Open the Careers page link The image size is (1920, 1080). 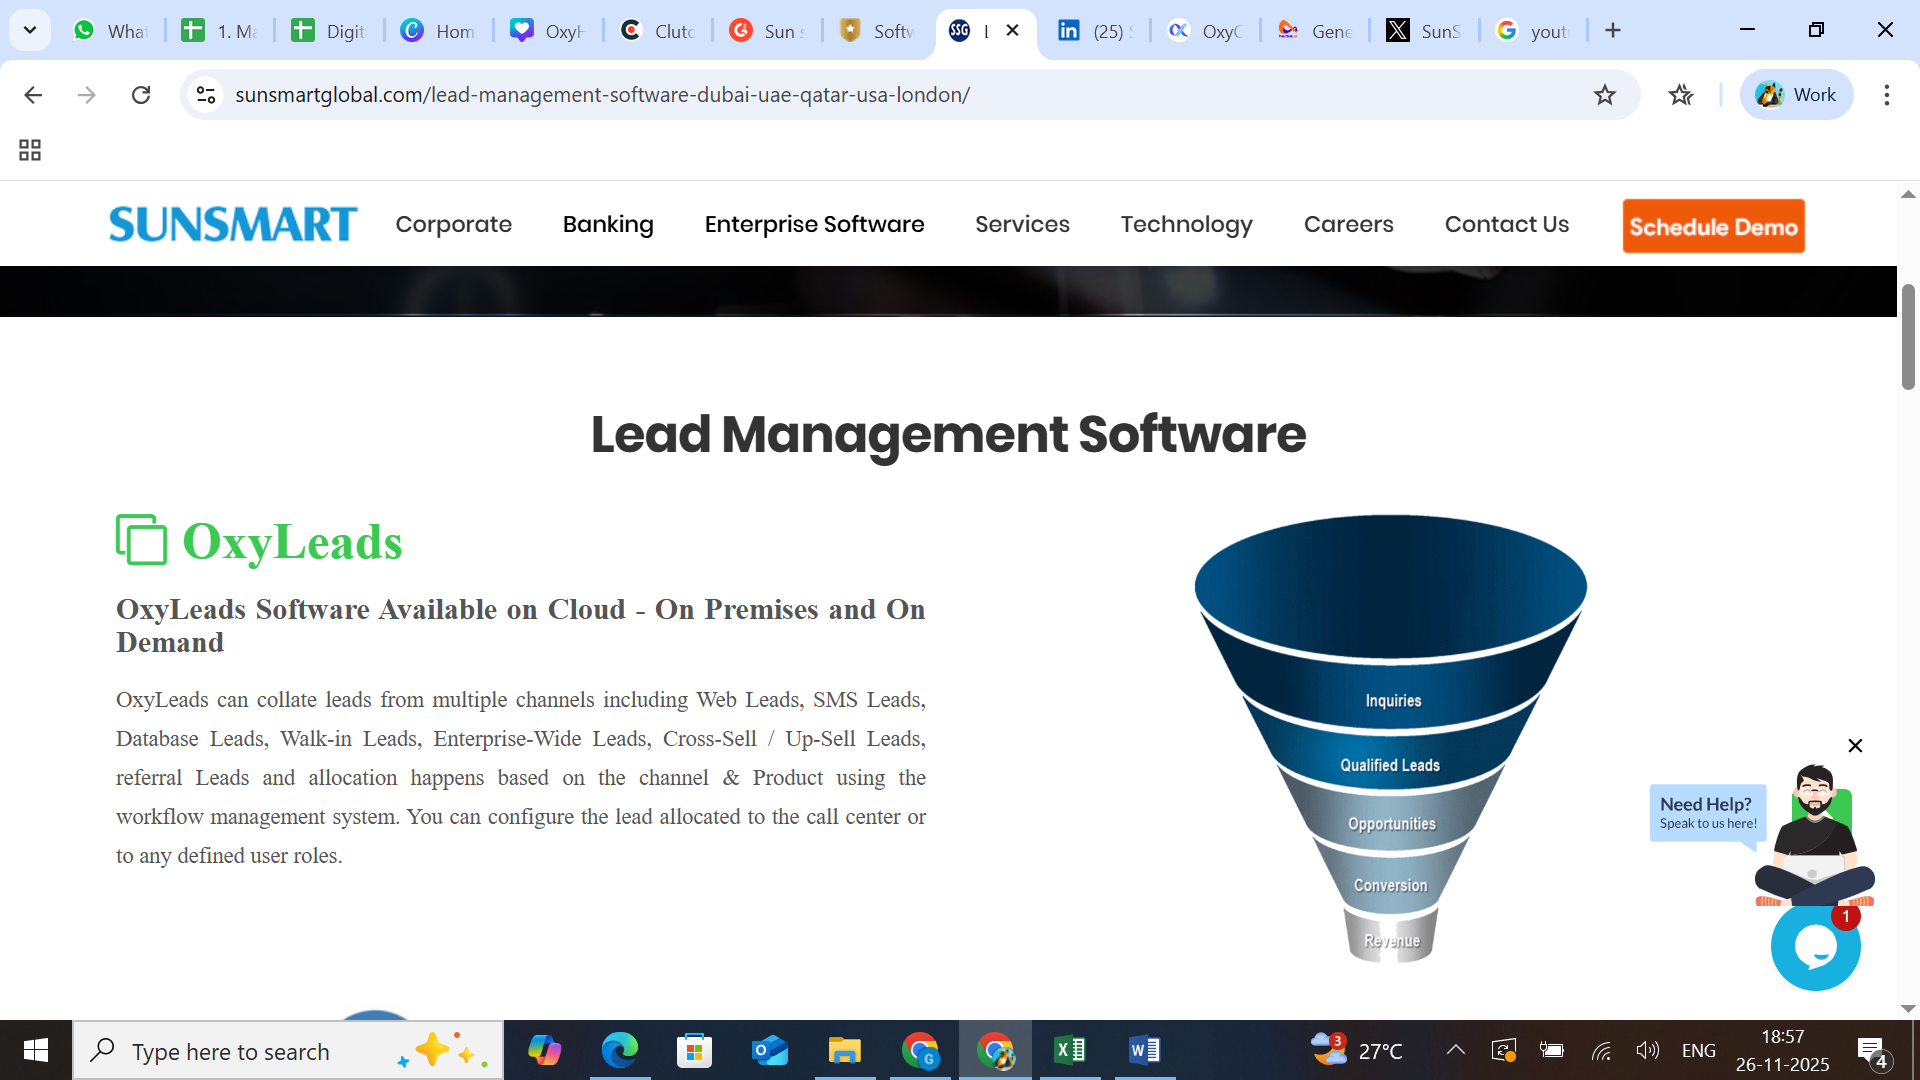(x=1349, y=224)
